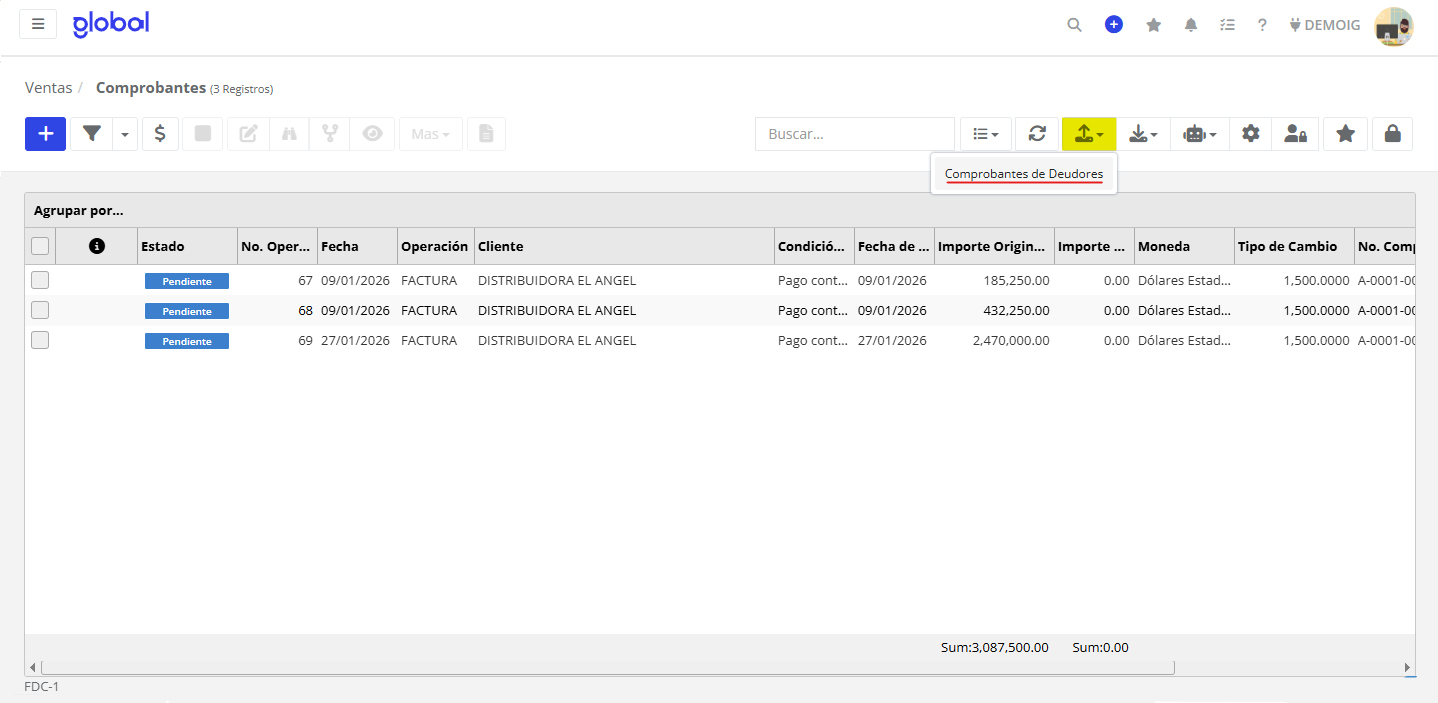Click the notifications bell icon
The image size is (1438, 703).
(1190, 25)
